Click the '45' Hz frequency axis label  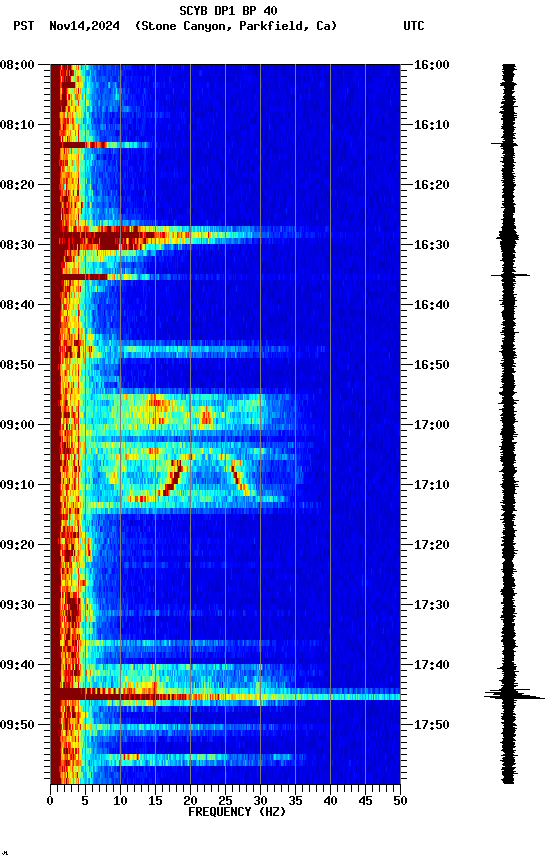click(x=365, y=801)
